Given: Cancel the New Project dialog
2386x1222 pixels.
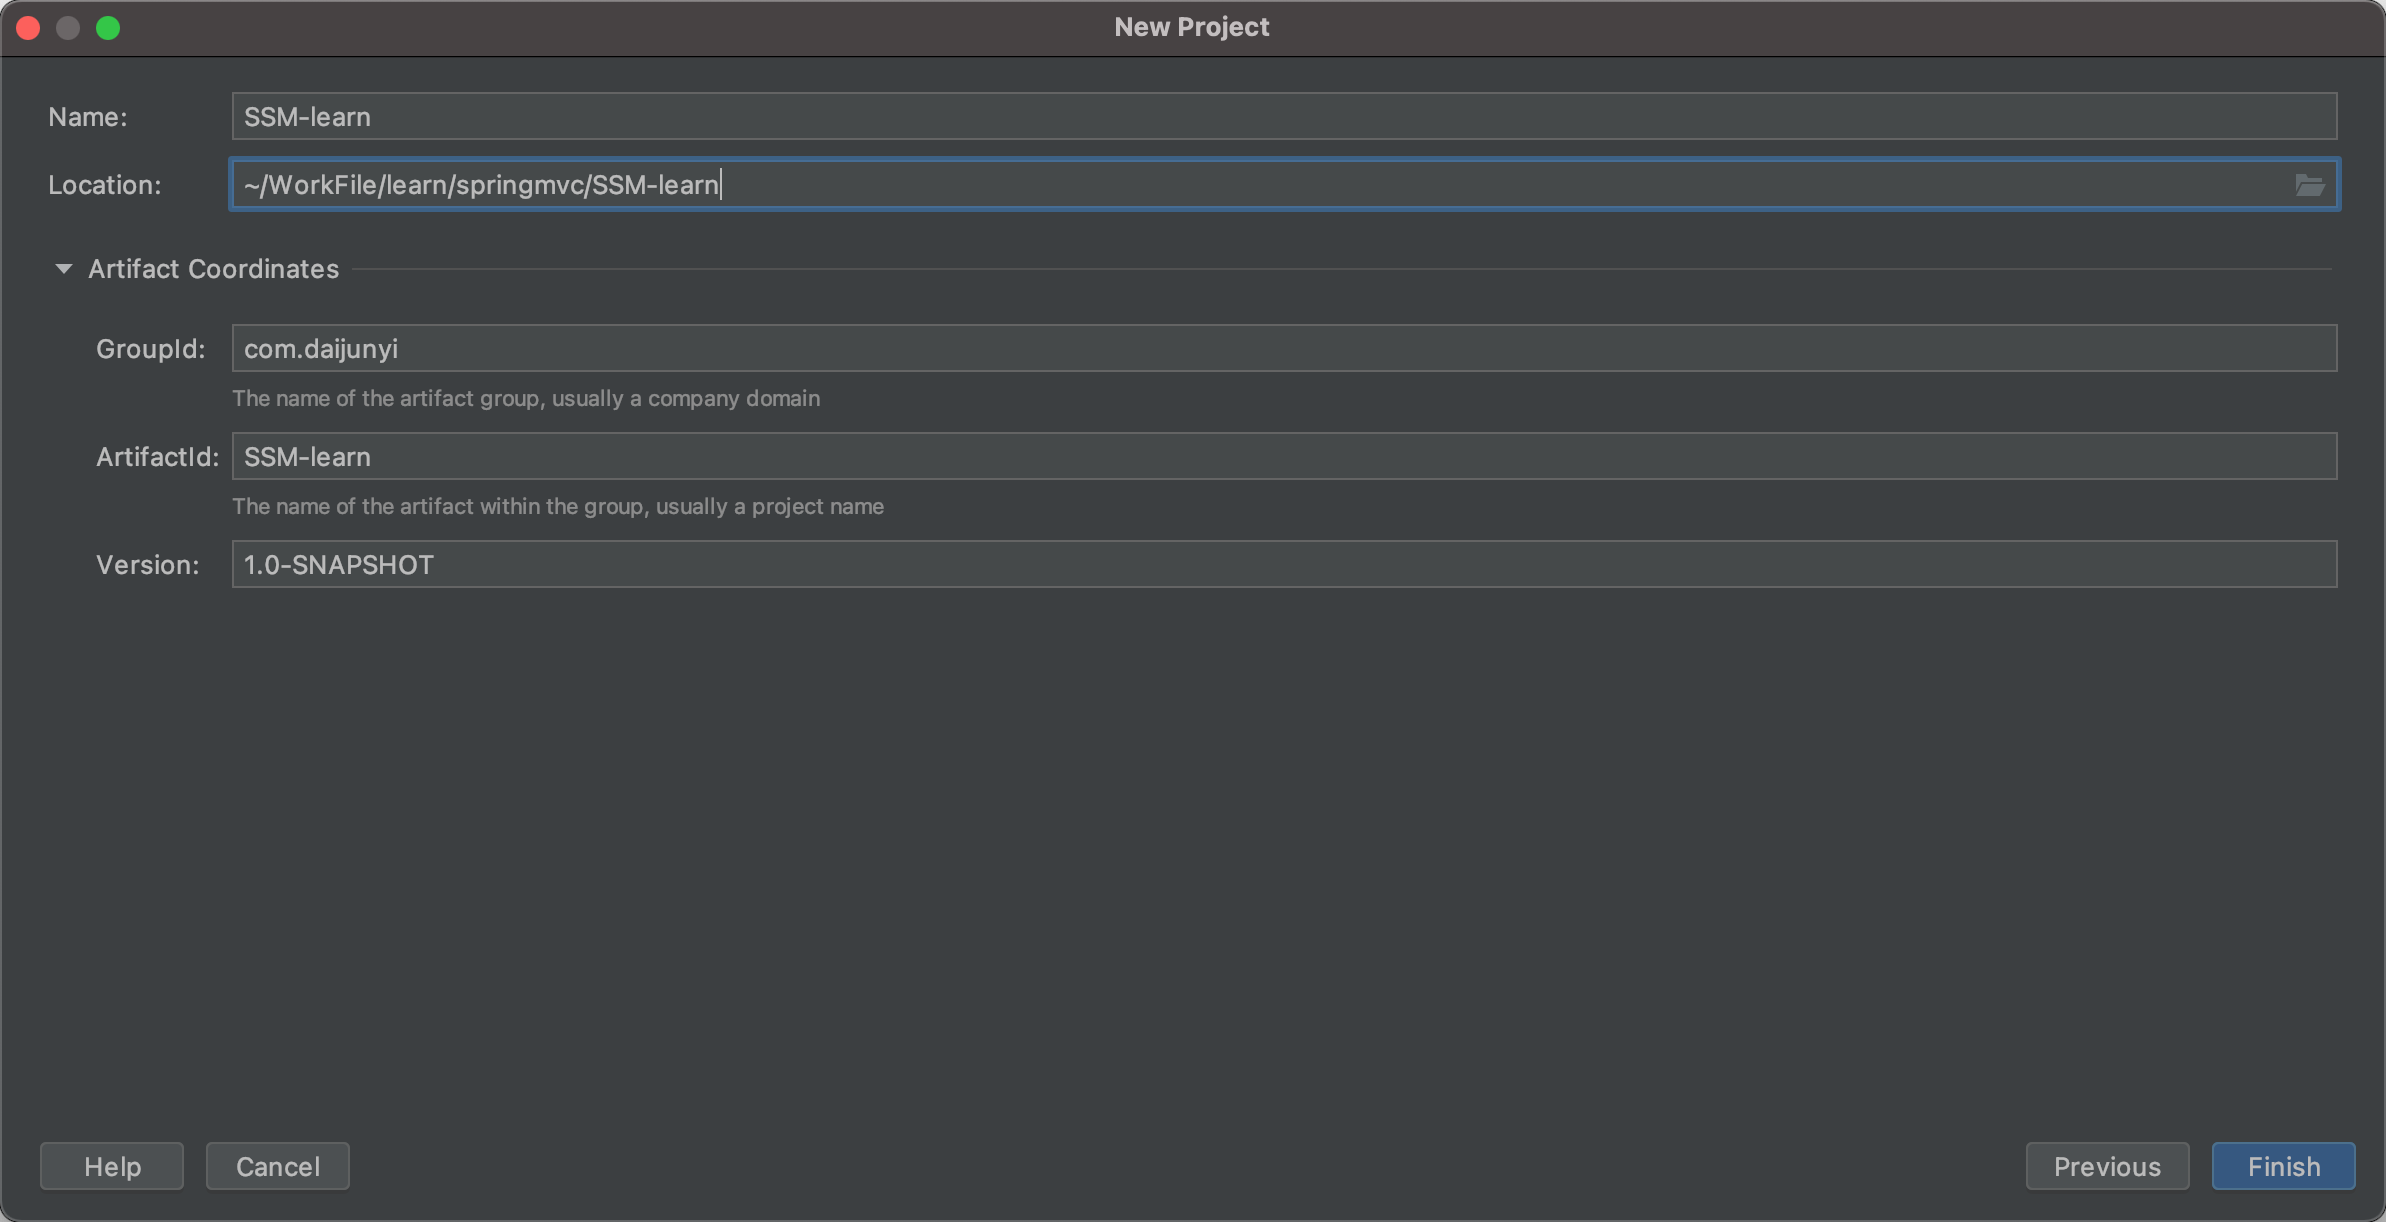Looking at the screenshot, I should coord(277,1166).
